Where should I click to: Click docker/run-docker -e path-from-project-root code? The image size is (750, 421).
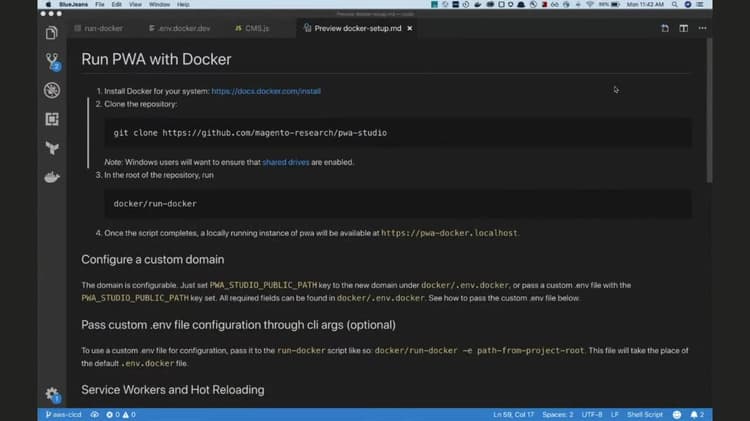point(479,350)
